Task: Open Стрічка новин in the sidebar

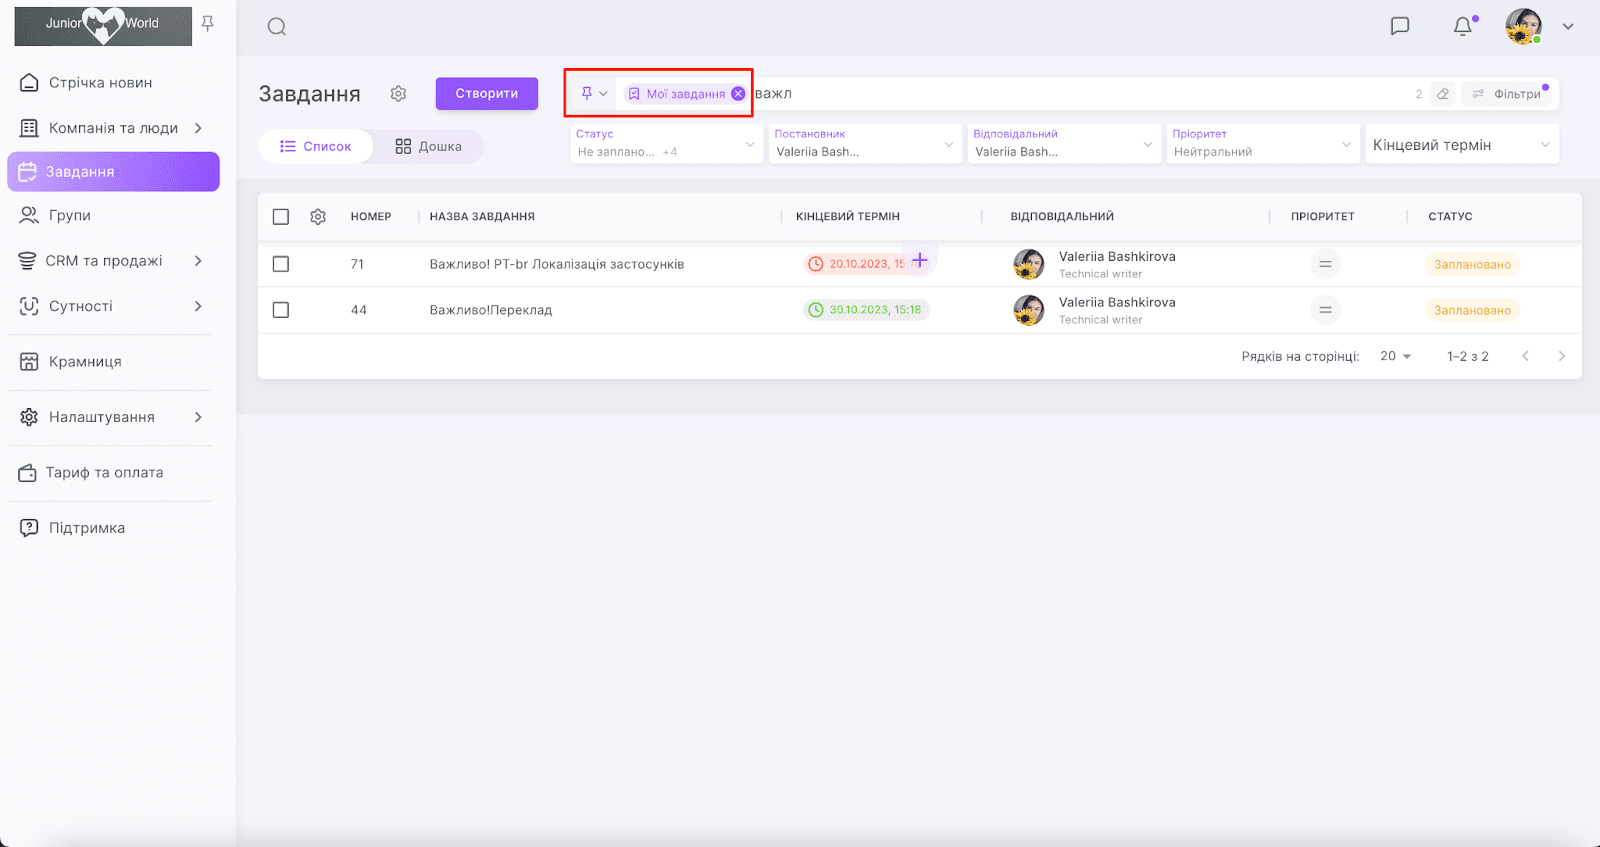Action: pos(100,83)
